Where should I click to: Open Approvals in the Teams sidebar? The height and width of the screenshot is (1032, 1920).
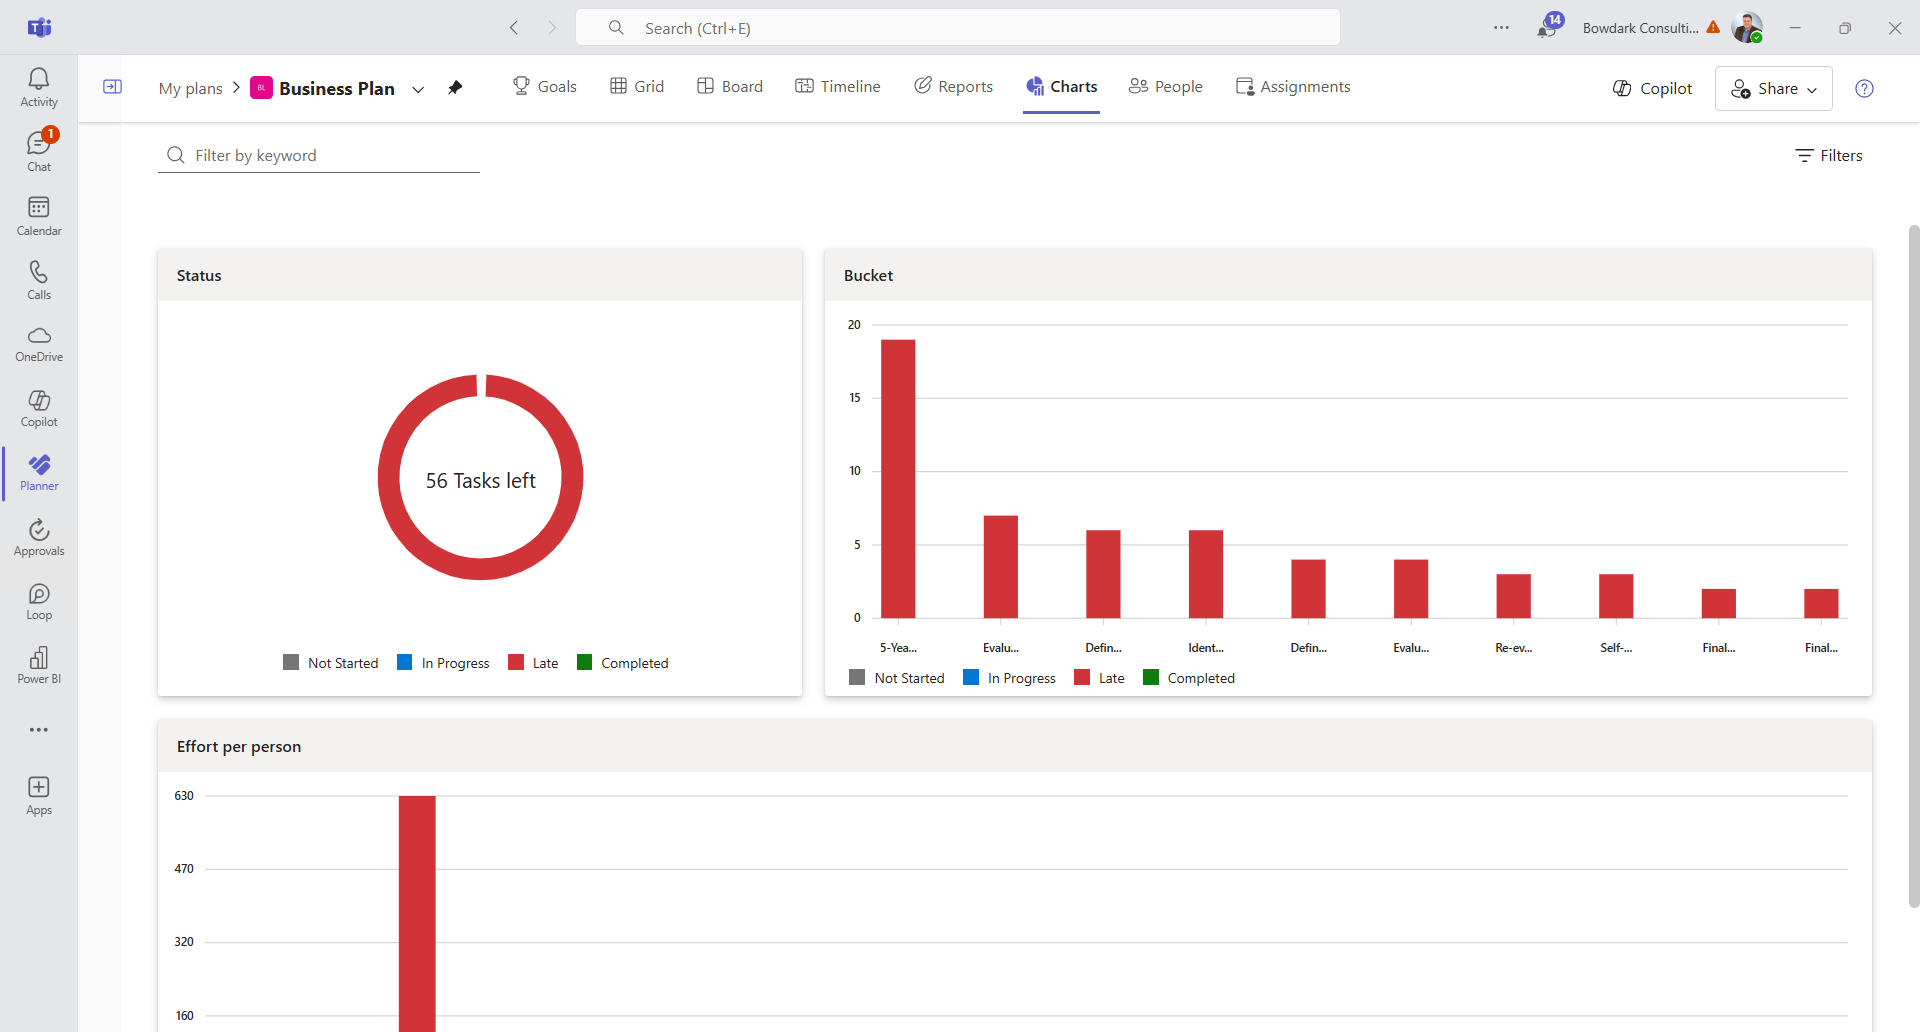[39, 537]
